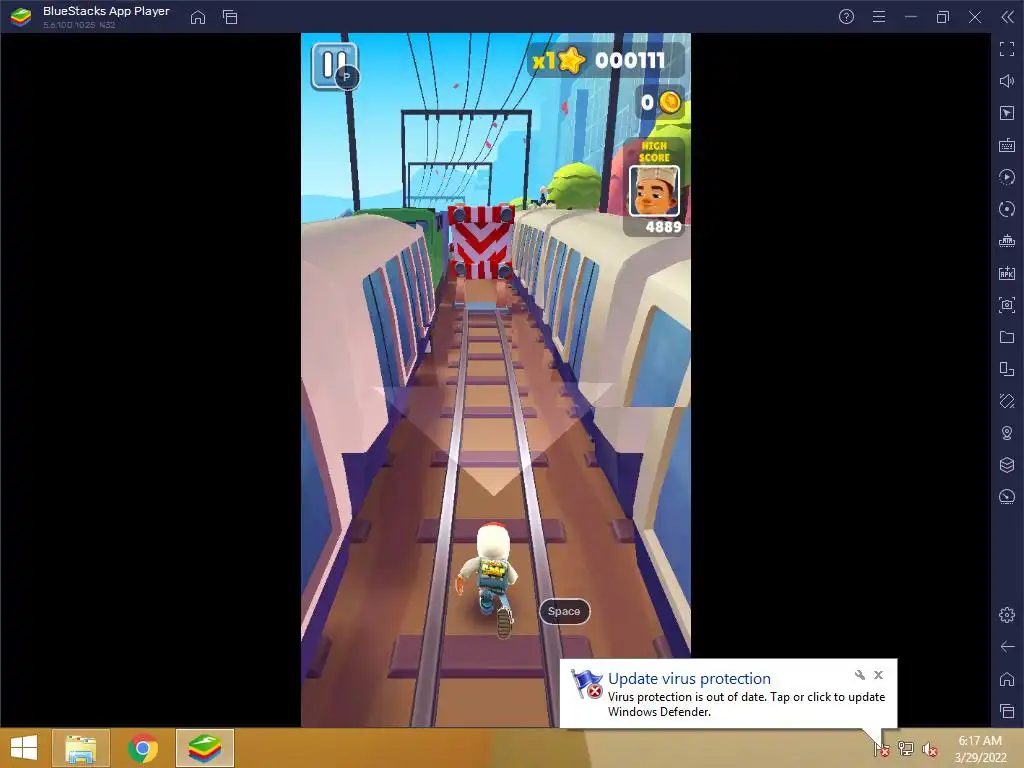Go to Android home from sidebar bottom
This screenshot has height=768, width=1024.
point(1006,679)
